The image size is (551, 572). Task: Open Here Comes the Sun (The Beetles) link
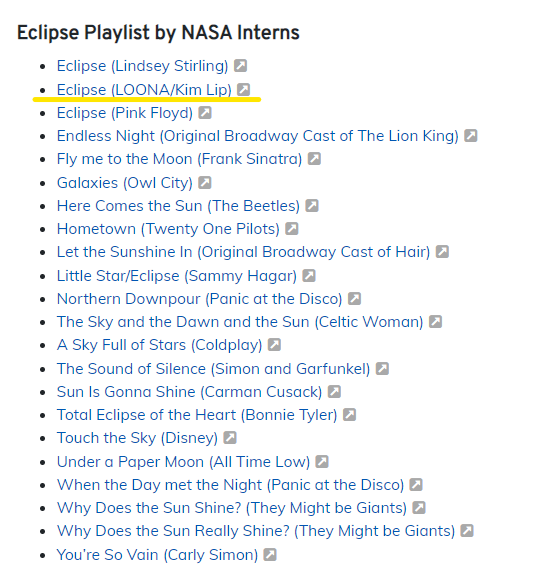pyautogui.click(x=178, y=206)
